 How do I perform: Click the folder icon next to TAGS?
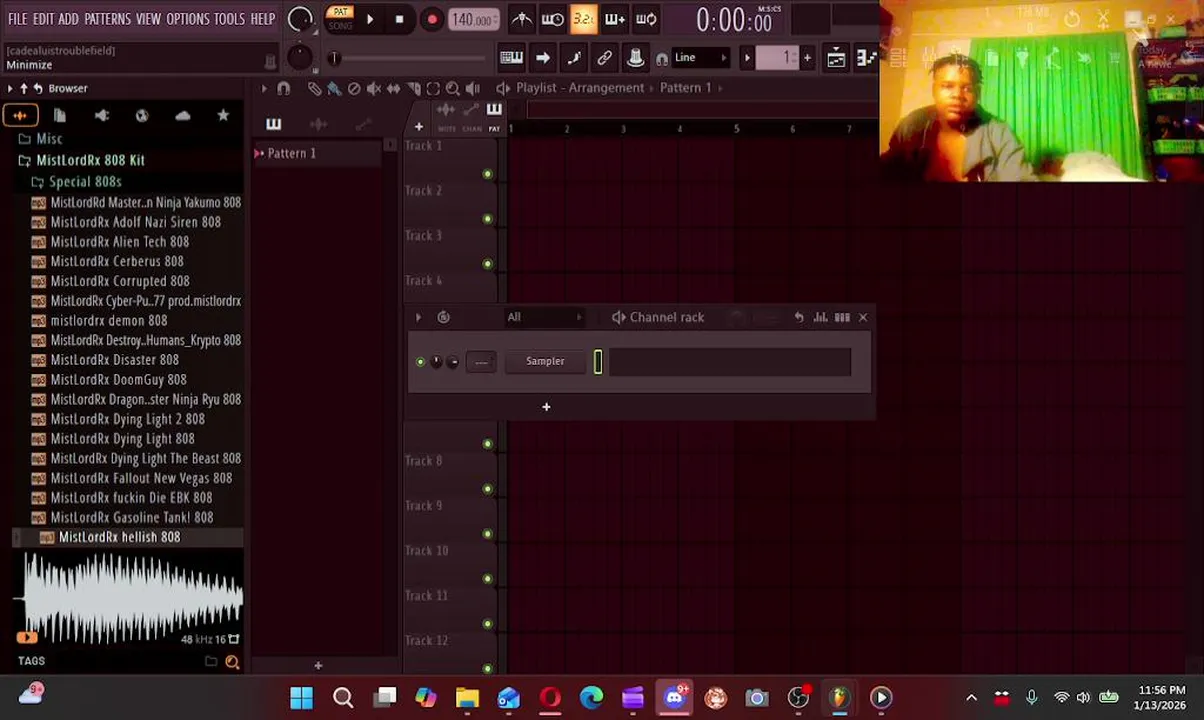point(211,661)
